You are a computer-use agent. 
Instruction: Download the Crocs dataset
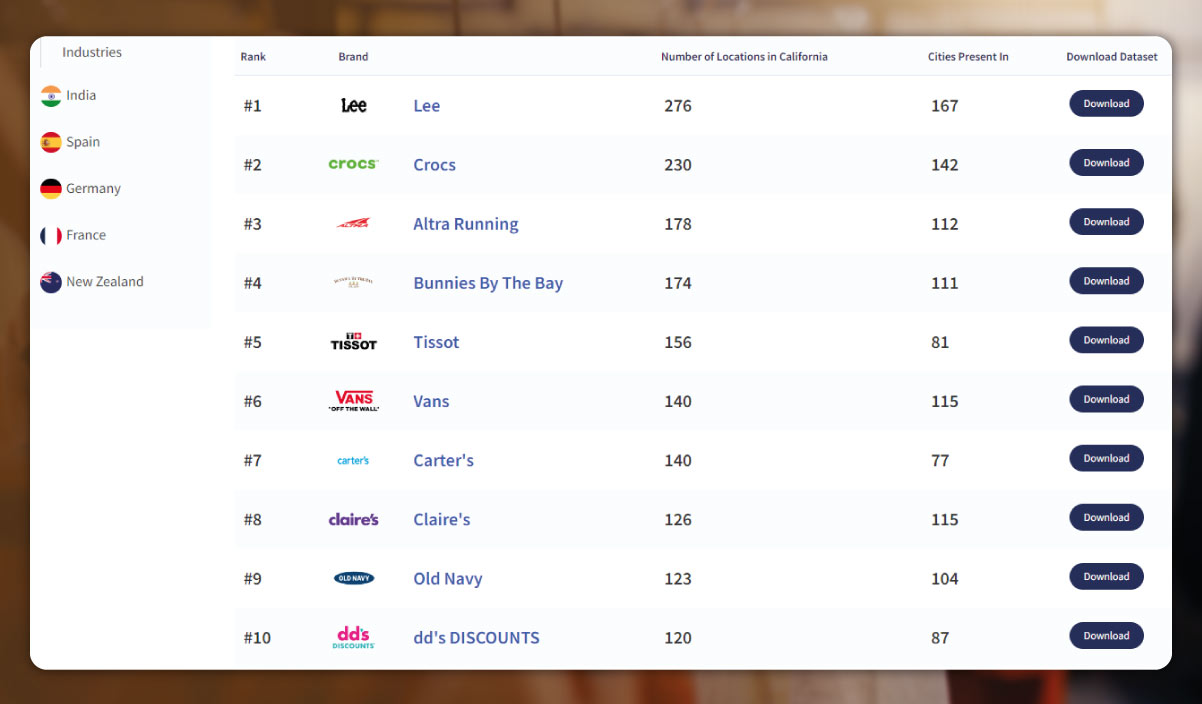point(1106,163)
